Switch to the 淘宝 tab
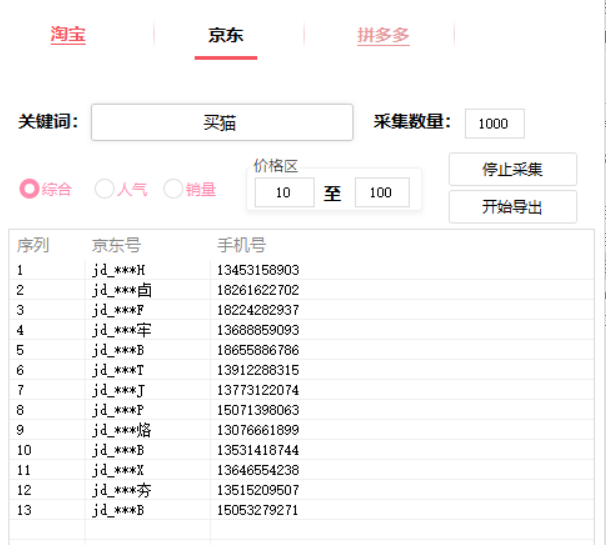Screen dimensions: 606x545 (x=68, y=35)
